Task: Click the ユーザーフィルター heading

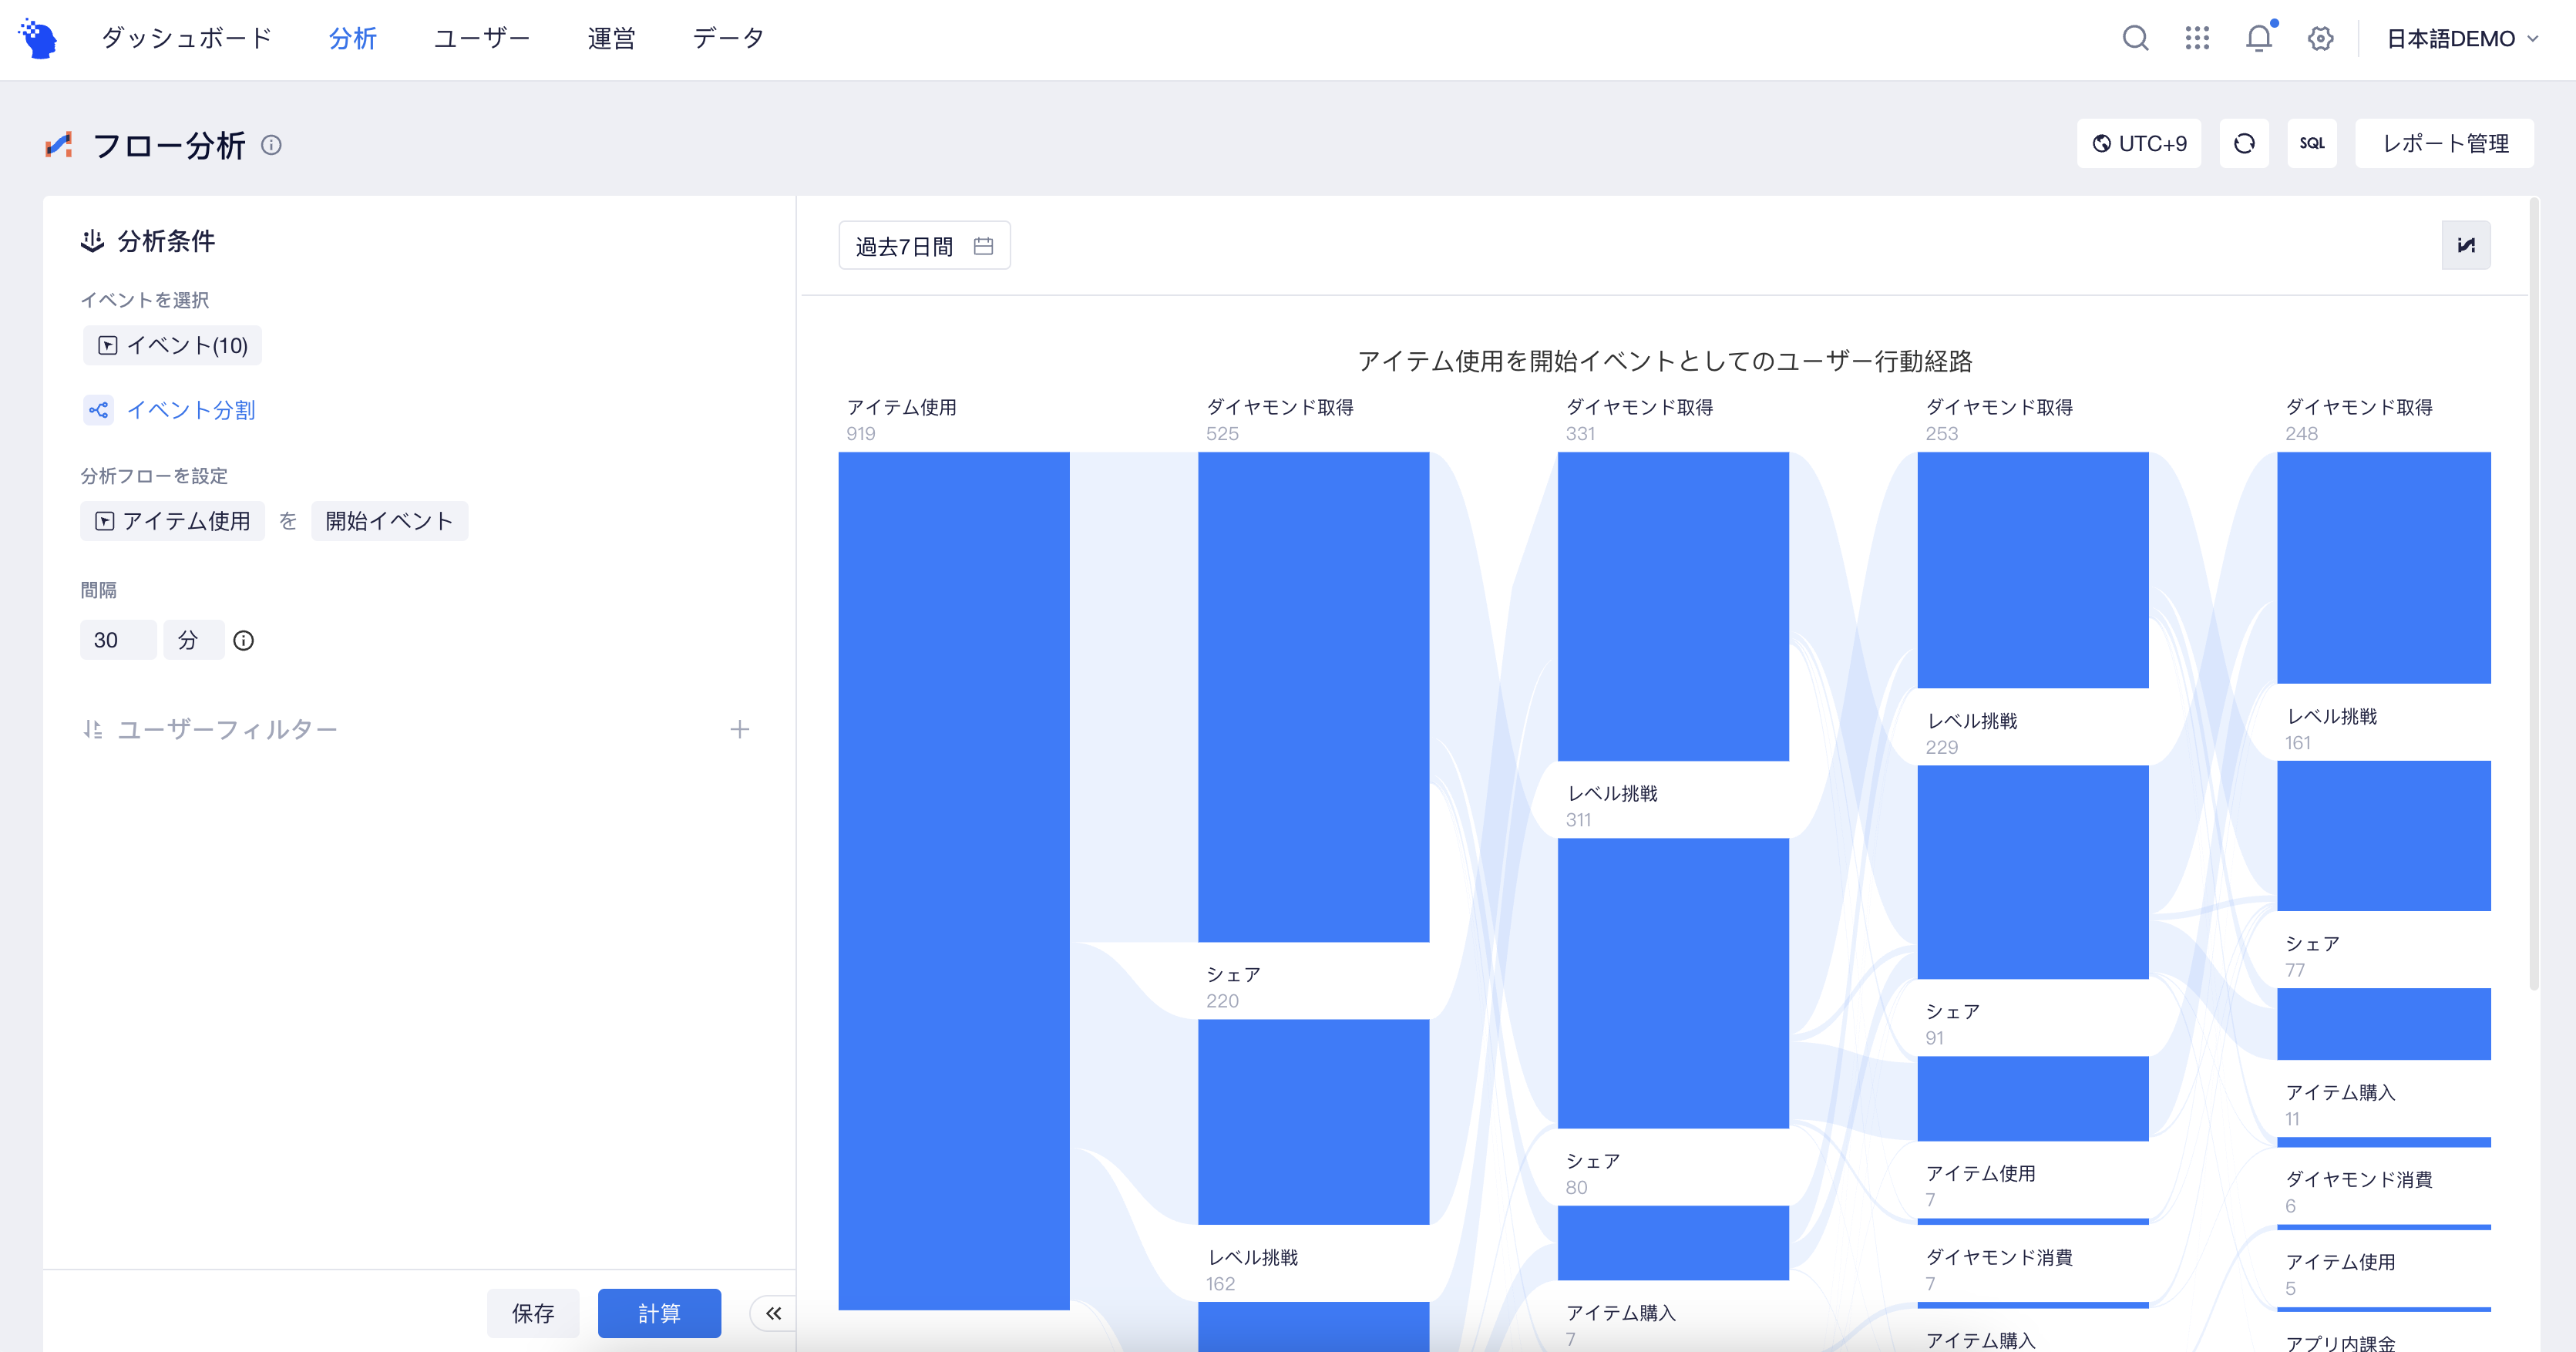Action: click(228, 730)
